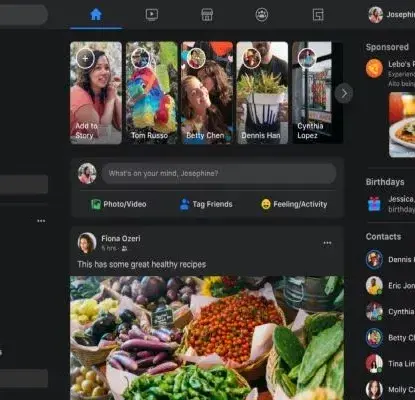Click the blue Tag Friends icon
This screenshot has height=400, width=415.
point(184,204)
